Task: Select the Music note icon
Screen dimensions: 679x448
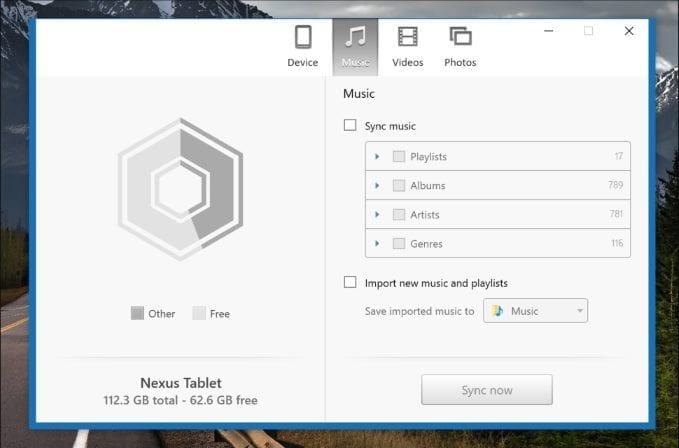Action: coord(355,39)
